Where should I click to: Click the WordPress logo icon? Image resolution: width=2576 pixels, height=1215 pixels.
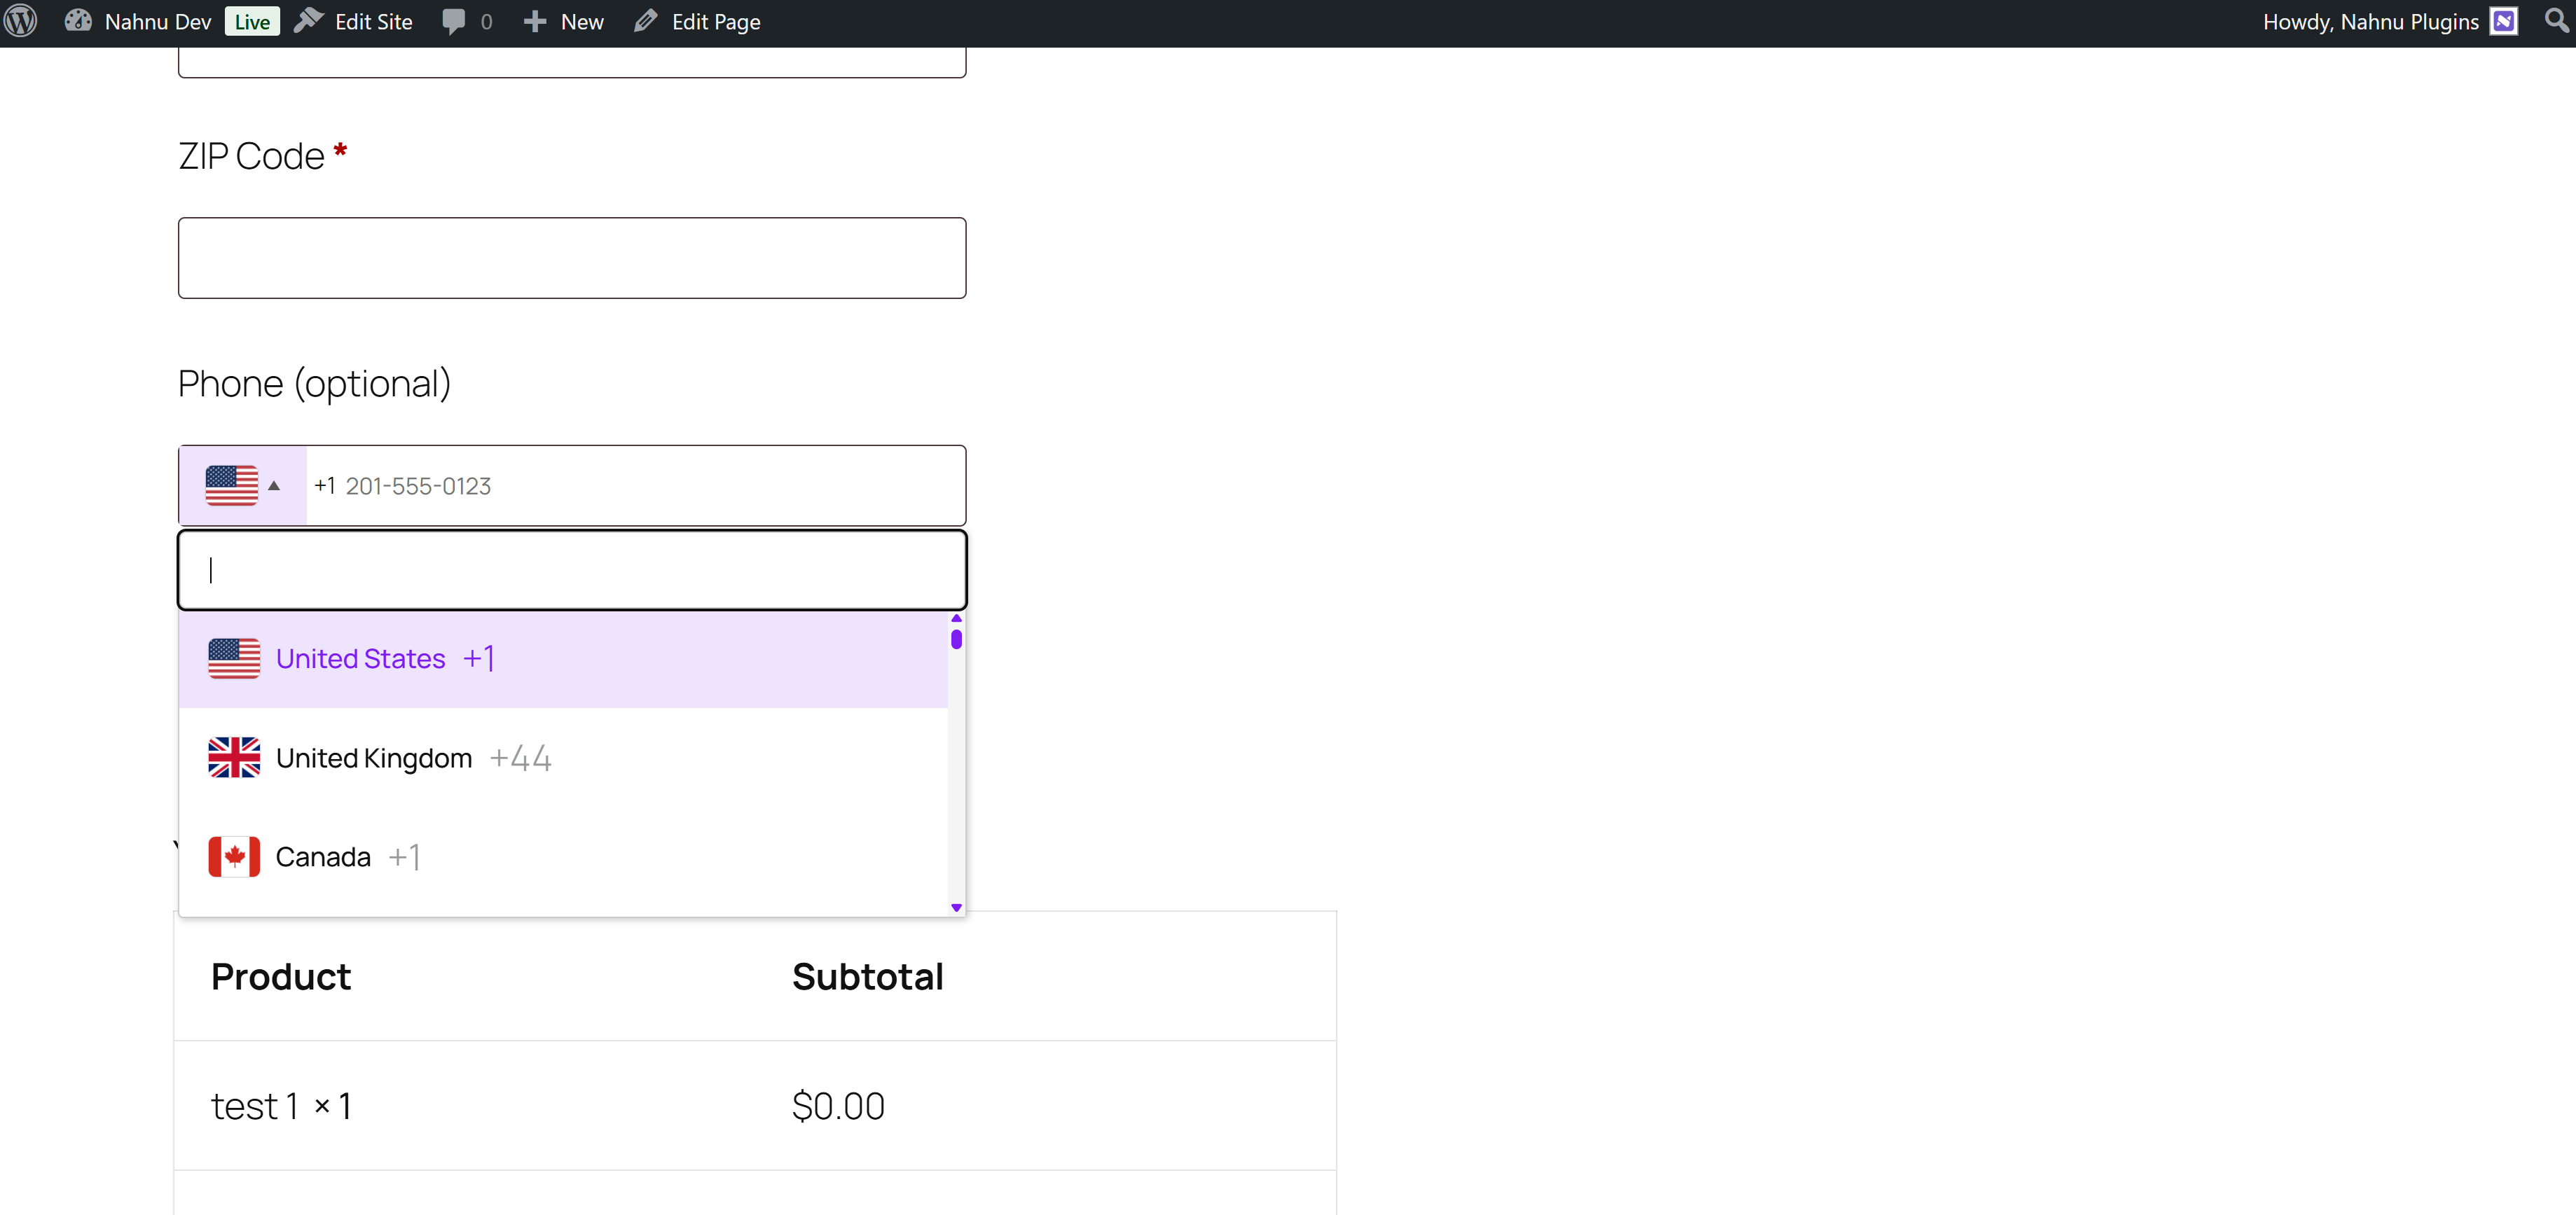(x=20, y=21)
